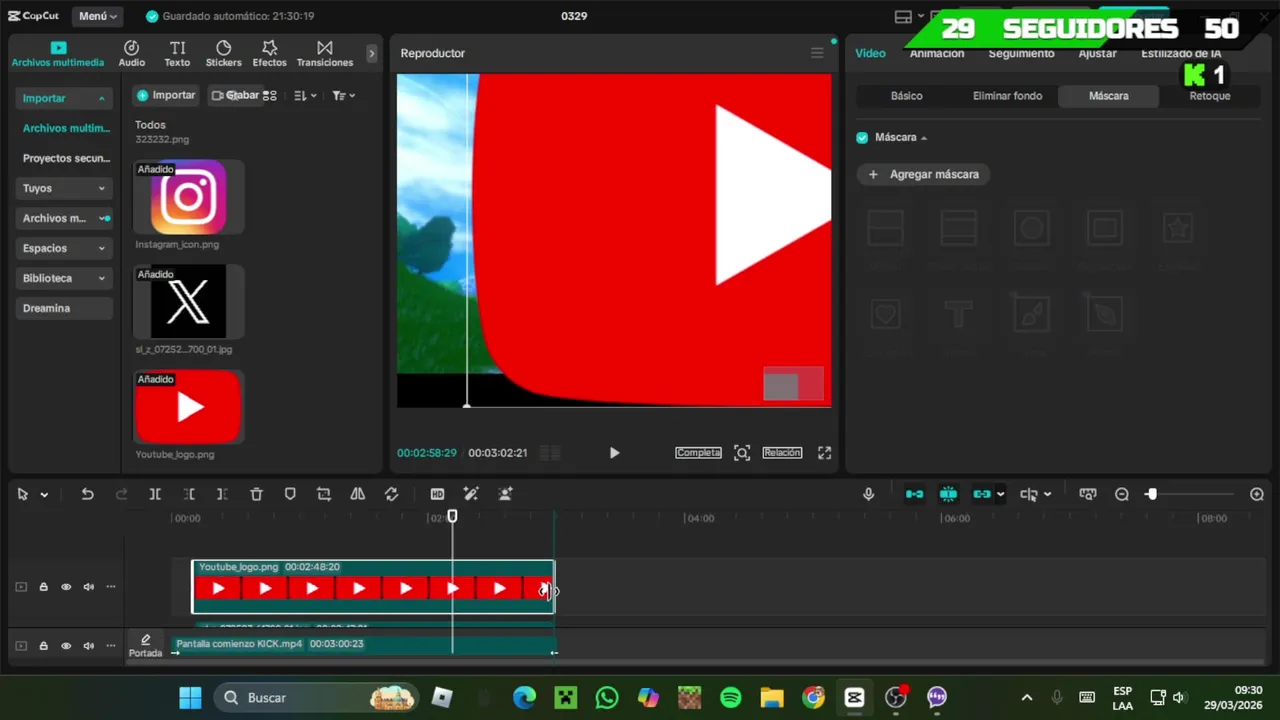This screenshot has width=1280, height=720.
Task: Open the Básico sub-tab
Action: pyautogui.click(x=907, y=96)
